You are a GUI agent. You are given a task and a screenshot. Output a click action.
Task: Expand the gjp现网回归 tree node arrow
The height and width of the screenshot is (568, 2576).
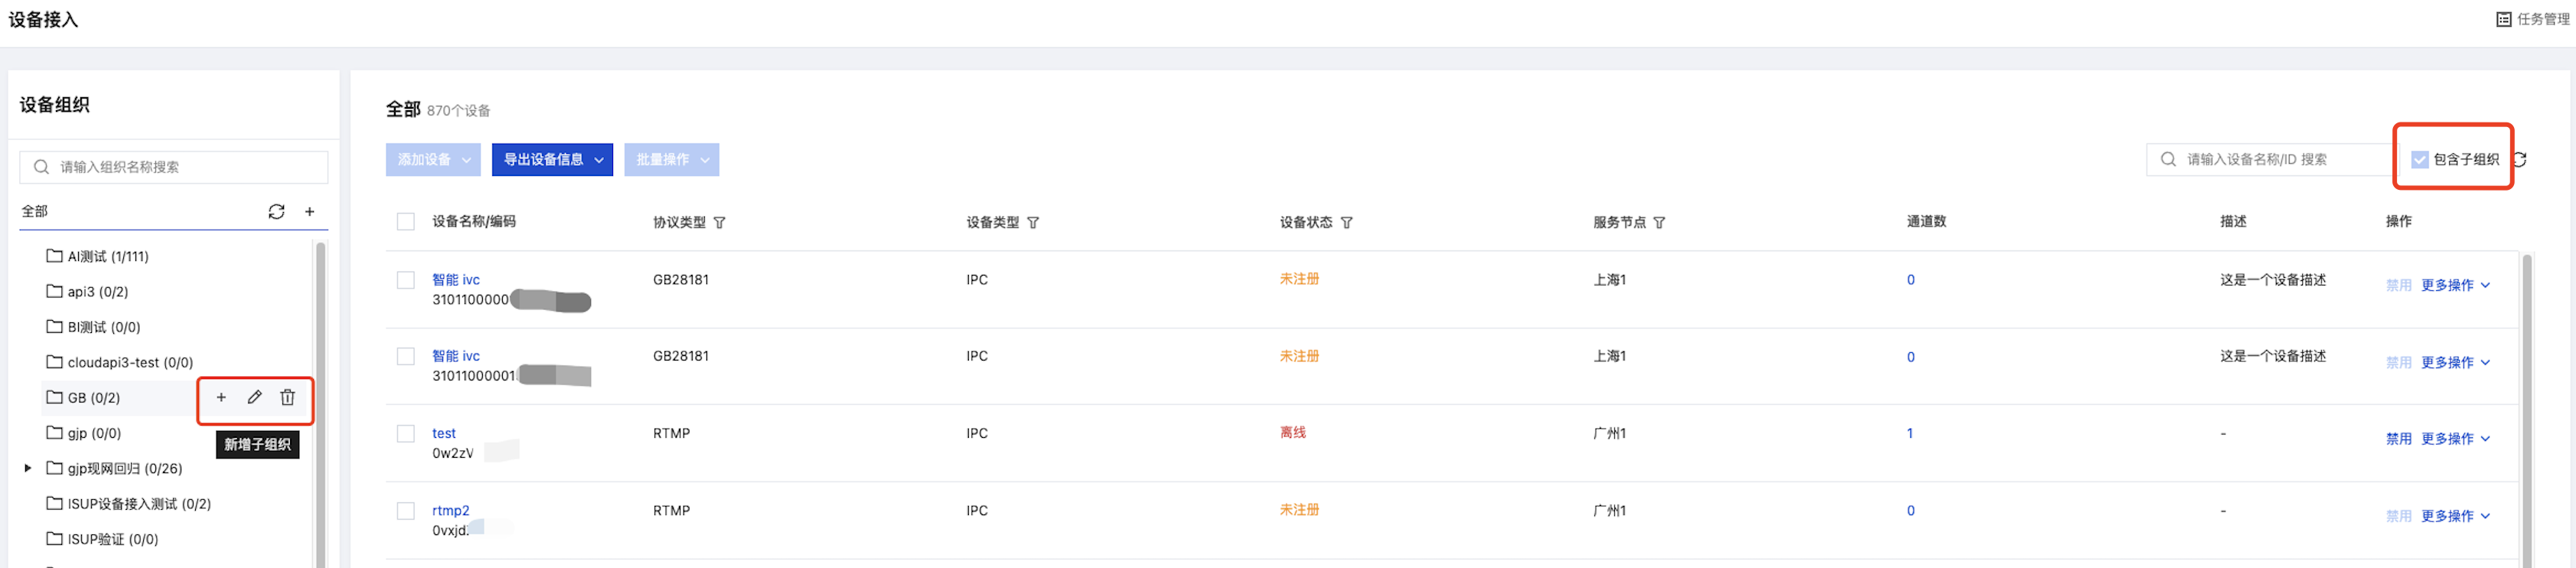(28, 468)
